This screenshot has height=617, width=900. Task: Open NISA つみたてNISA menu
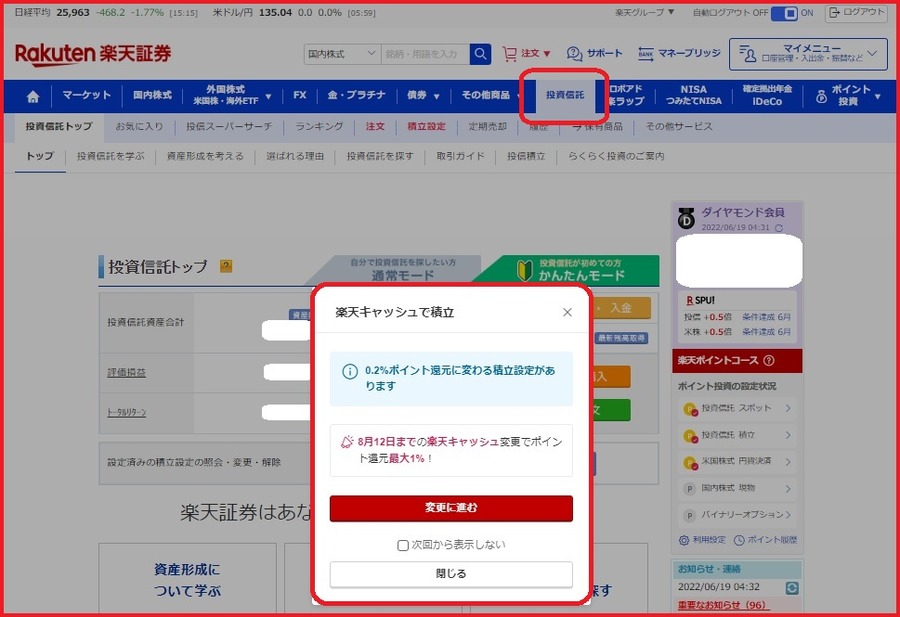click(693, 95)
